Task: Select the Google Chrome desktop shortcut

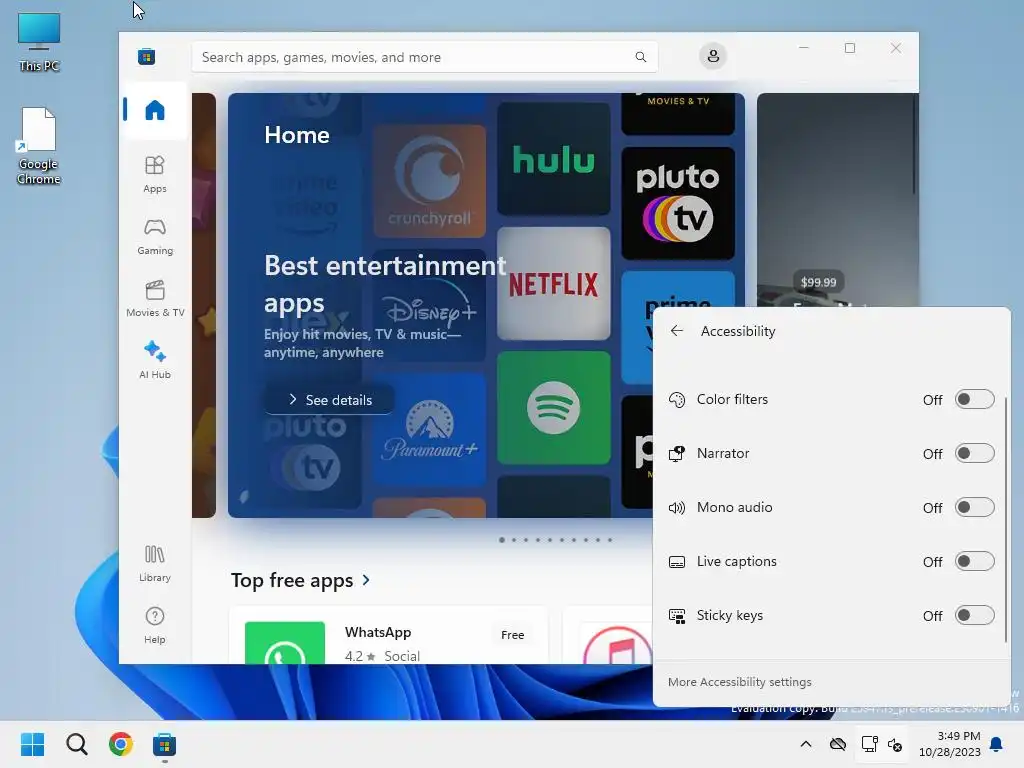Action: (x=39, y=146)
